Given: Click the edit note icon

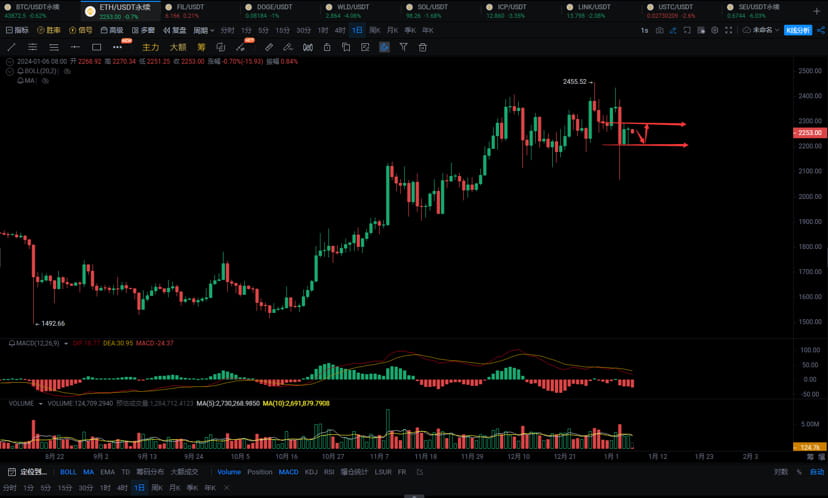Looking at the screenshot, I should coord(365,48).
